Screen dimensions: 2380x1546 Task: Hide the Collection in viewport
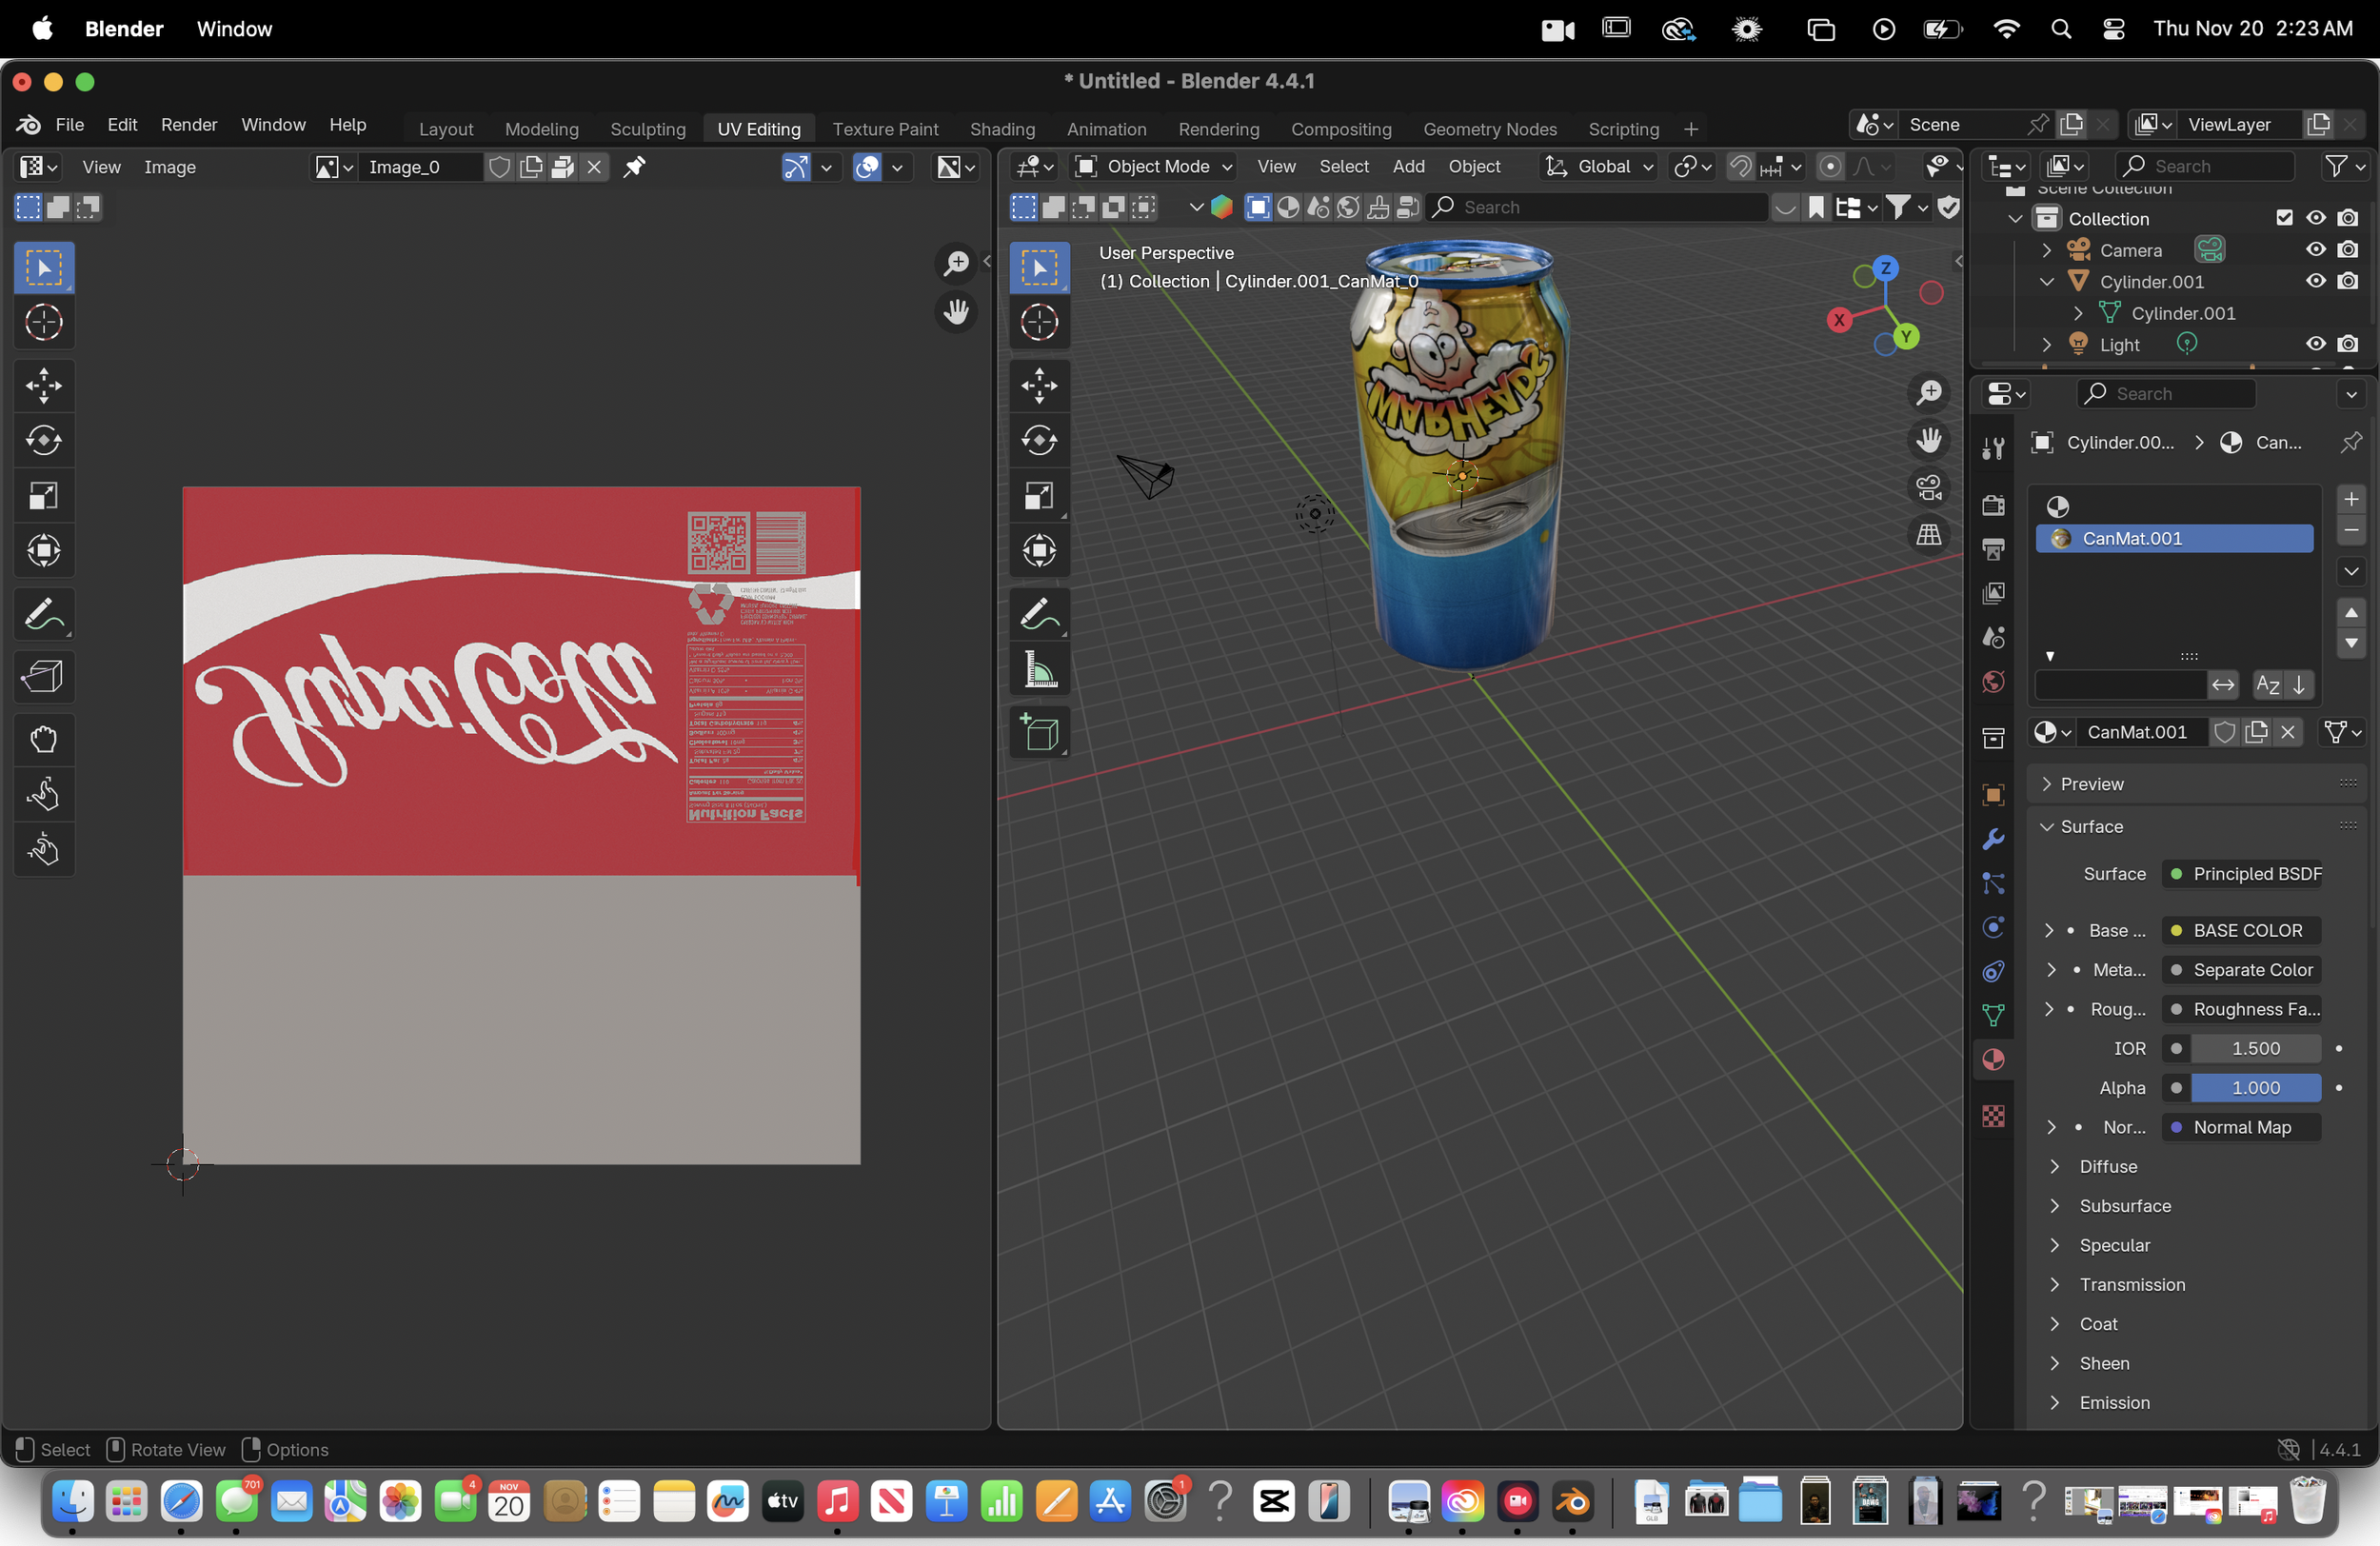pos(2316,217)
